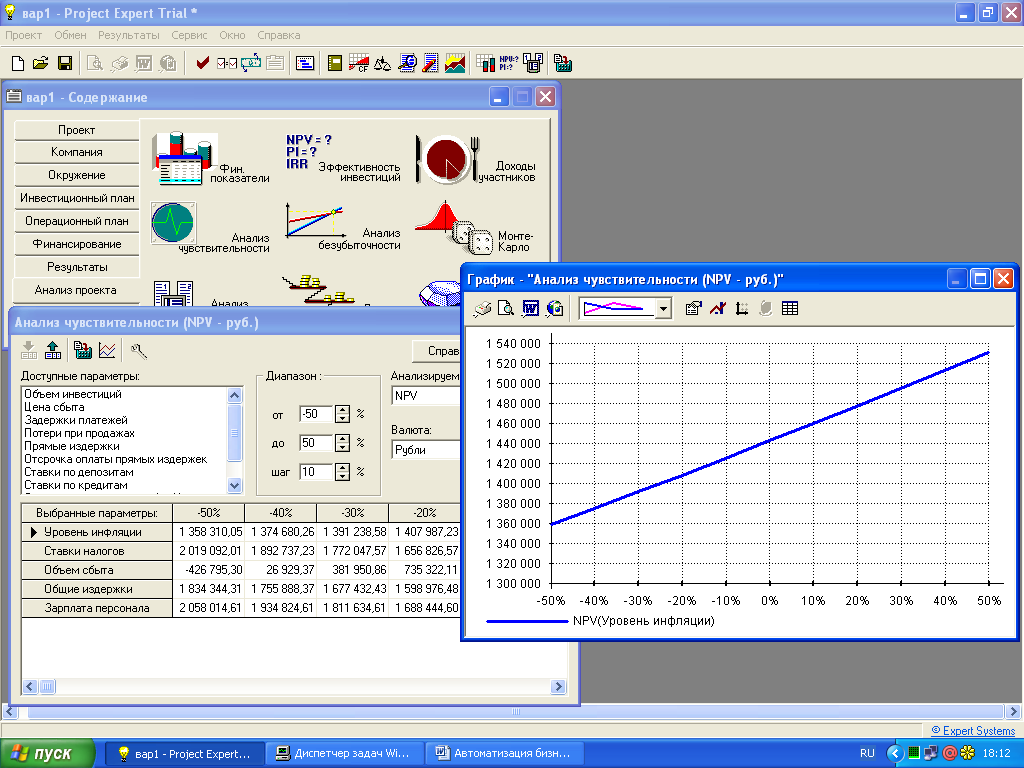Click the red line chart style icon
The image size is (1024, 768).
(718, 309)
